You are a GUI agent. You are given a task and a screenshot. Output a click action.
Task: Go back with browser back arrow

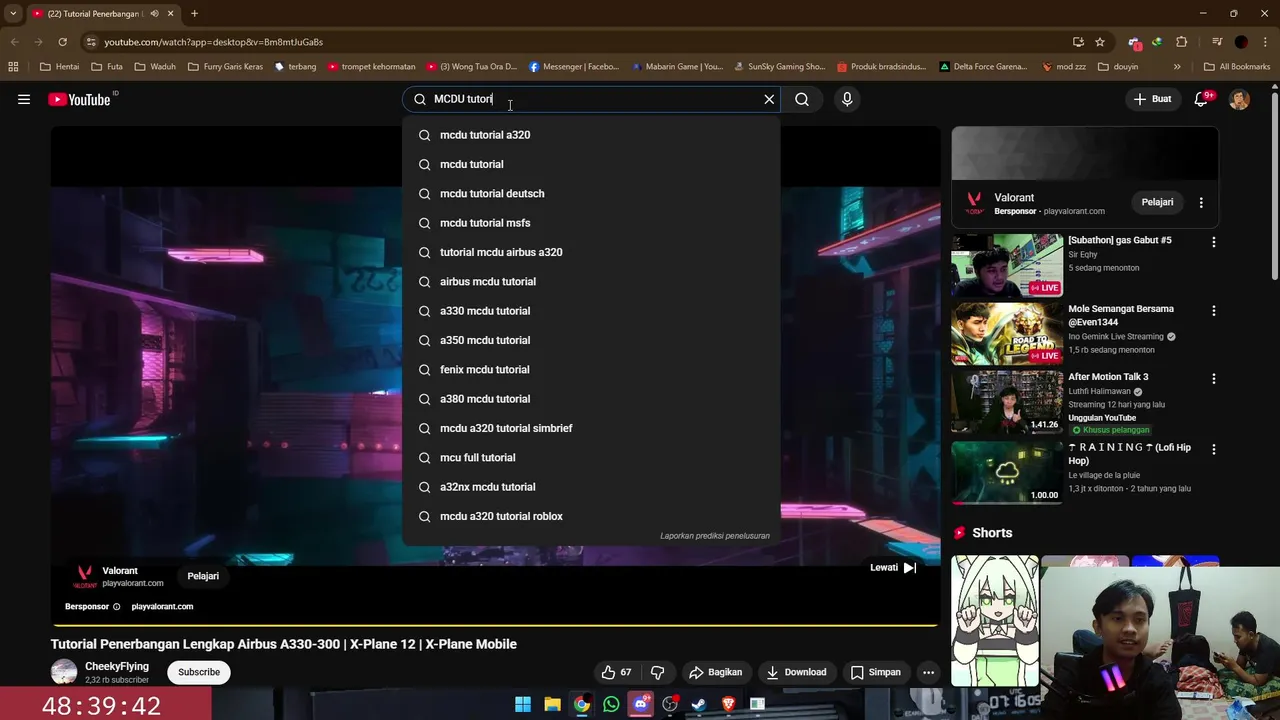click(14, 42)
